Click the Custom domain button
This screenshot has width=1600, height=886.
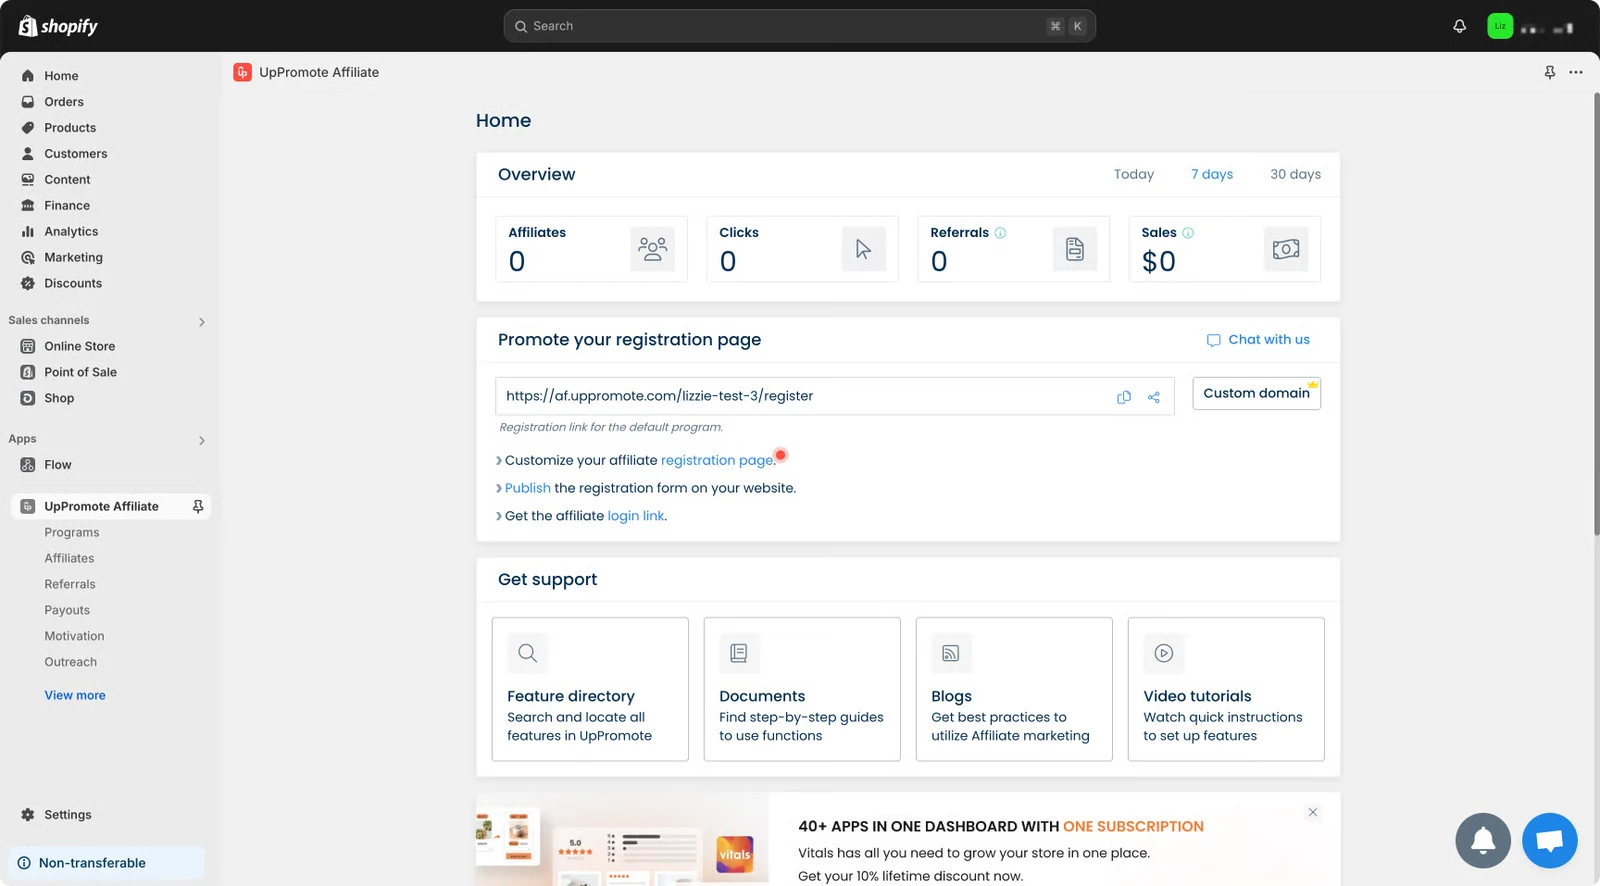coord(1256,393)
